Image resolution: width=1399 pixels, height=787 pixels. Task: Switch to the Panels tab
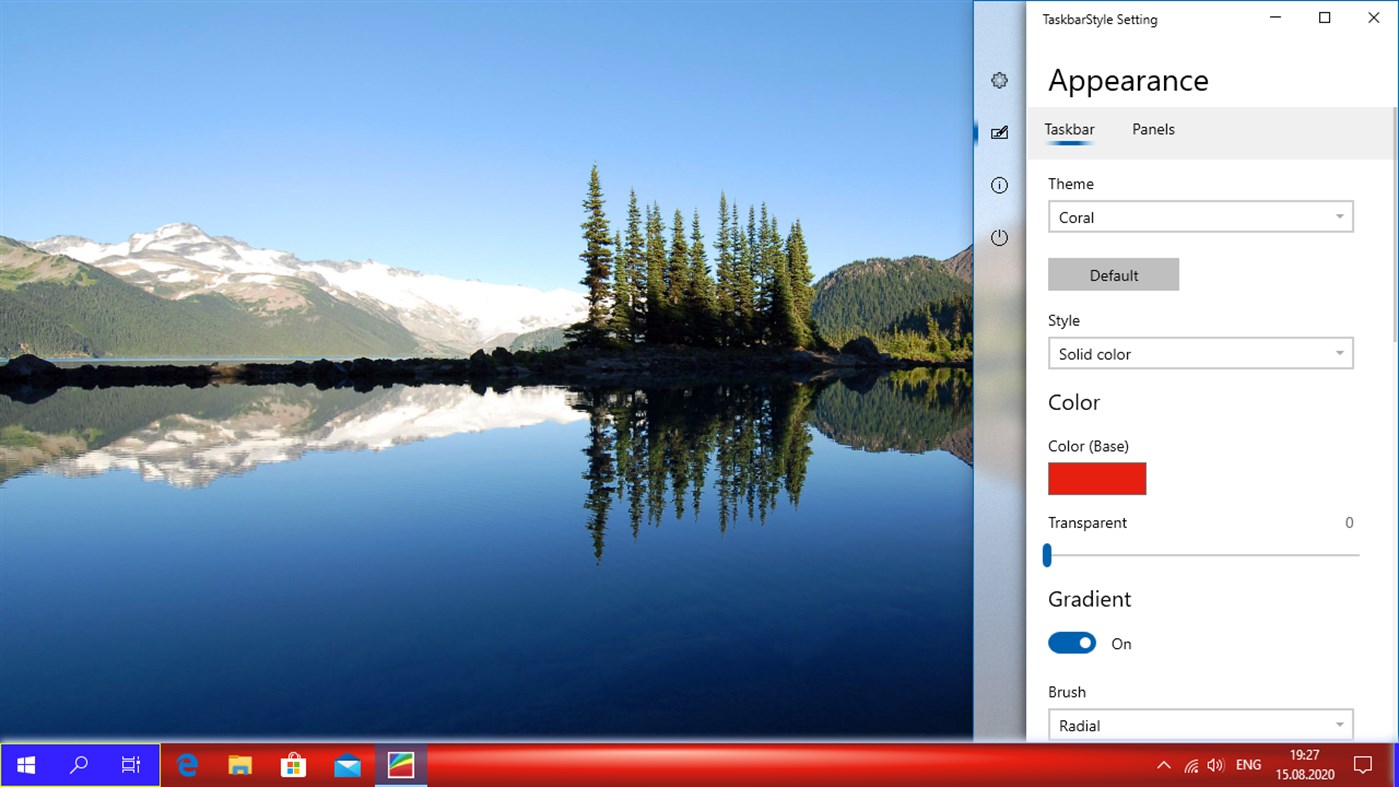pyautogui.click(x=1152, y=129)
